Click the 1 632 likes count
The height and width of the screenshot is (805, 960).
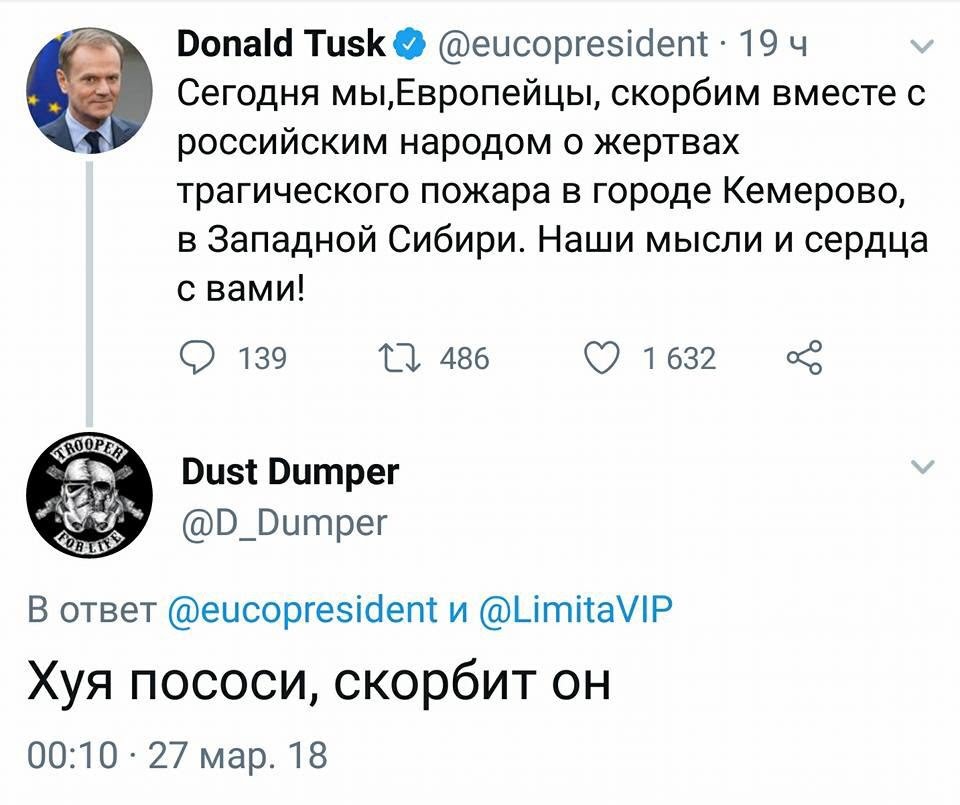[679, 358]
